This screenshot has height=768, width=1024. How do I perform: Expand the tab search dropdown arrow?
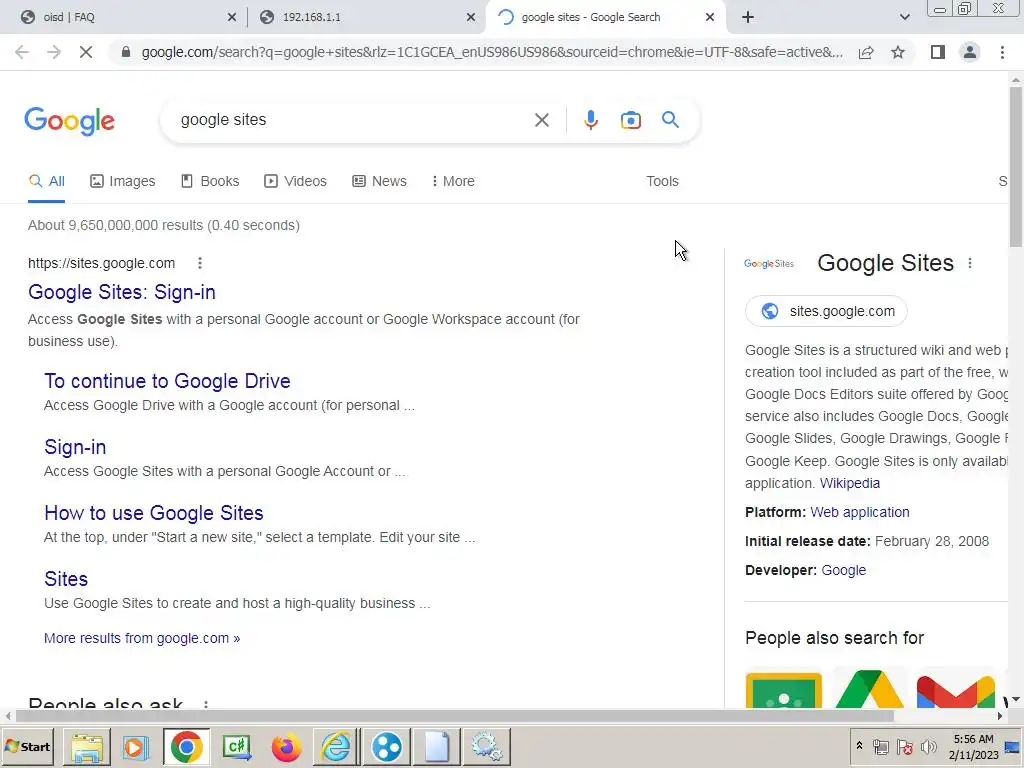[x=904, y=18]
